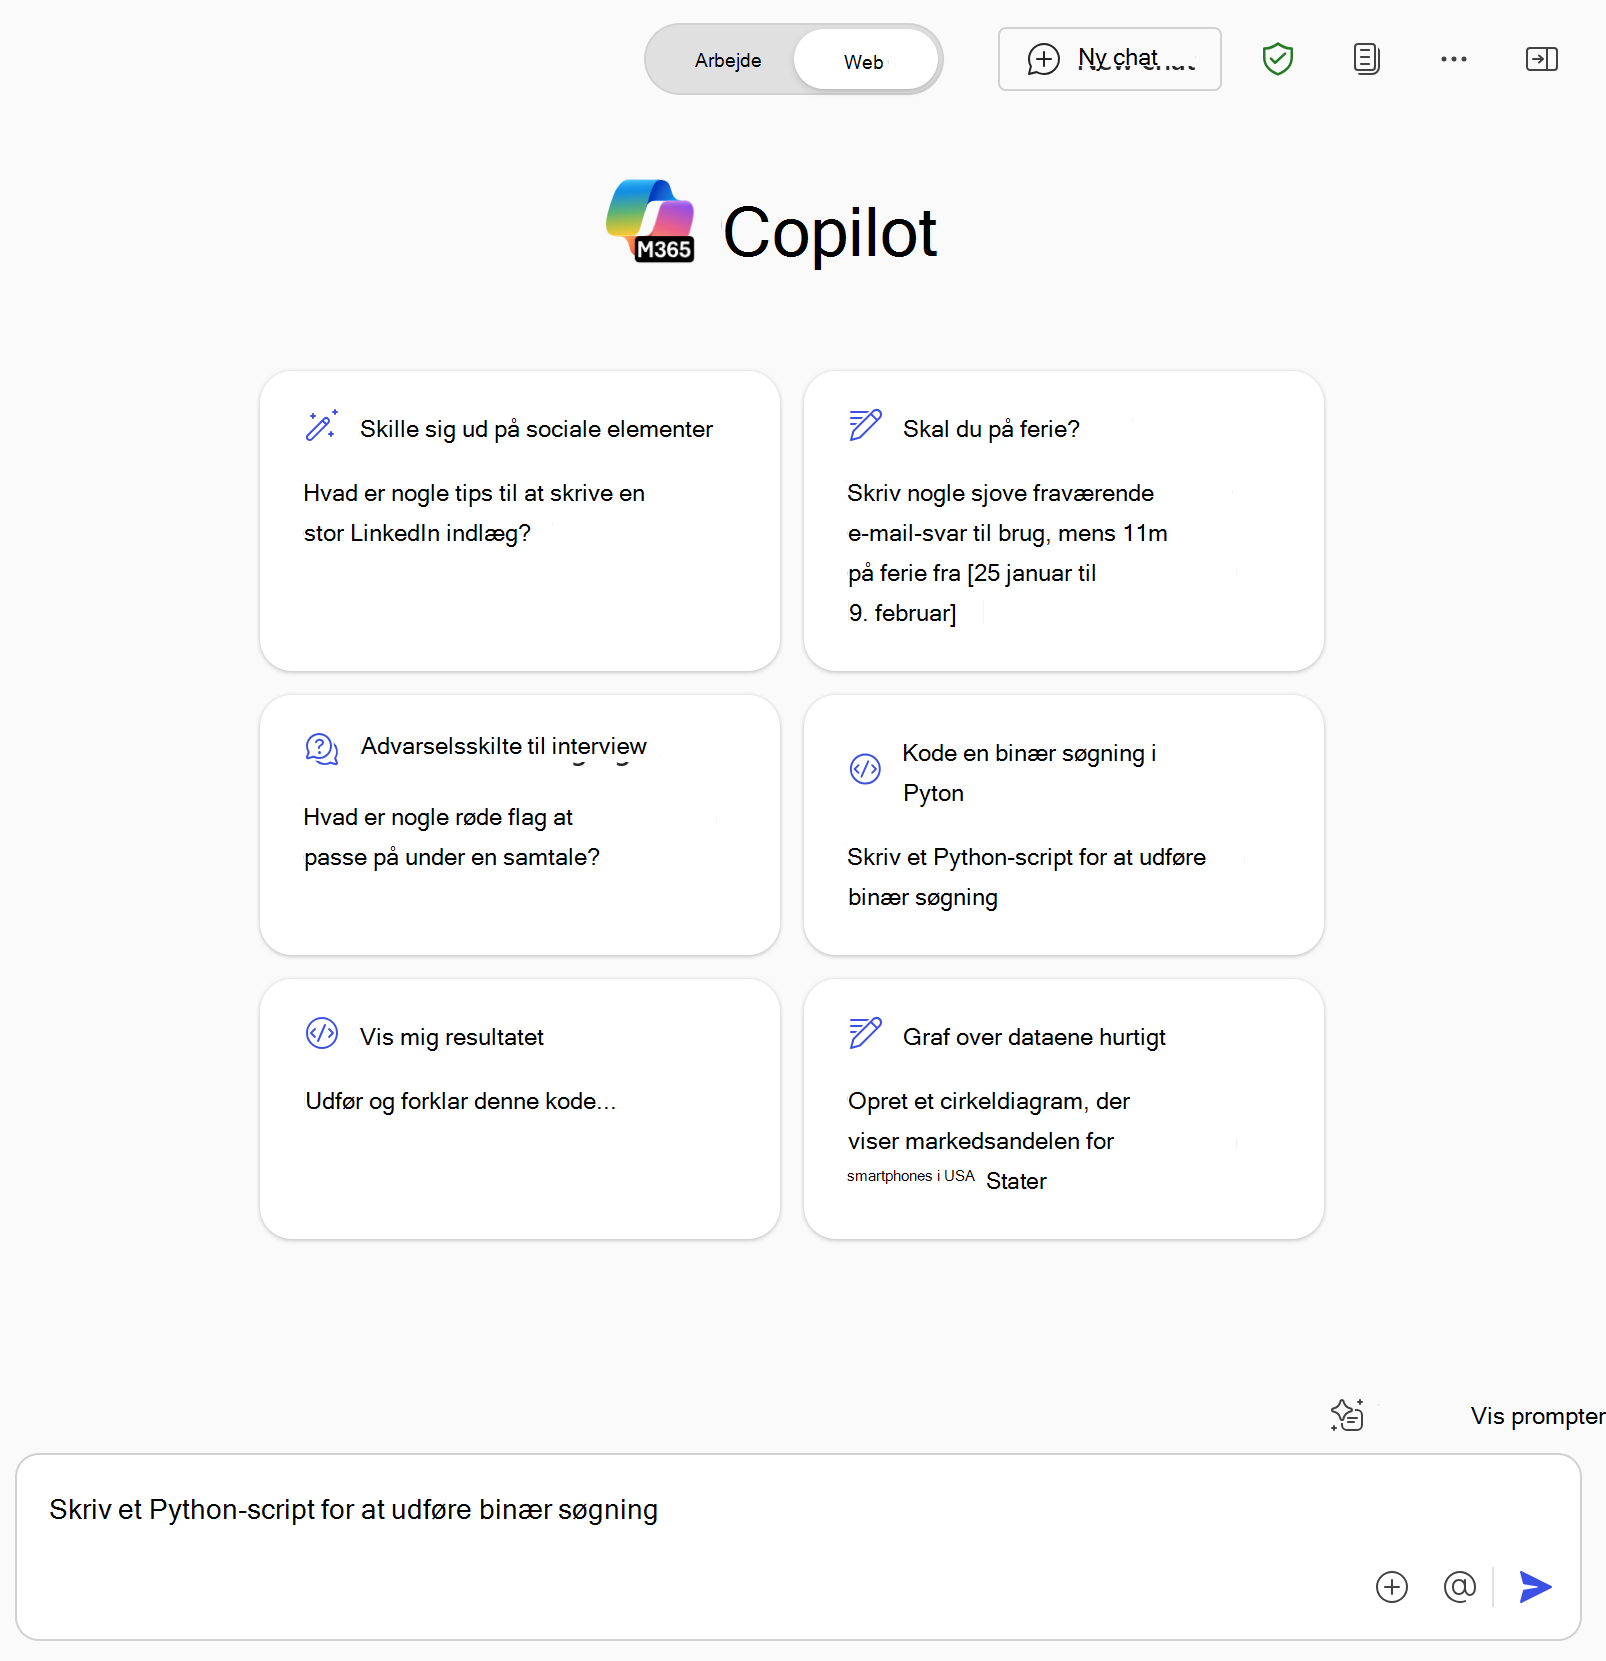Click the chat question icon on interview card

(321, 748)
